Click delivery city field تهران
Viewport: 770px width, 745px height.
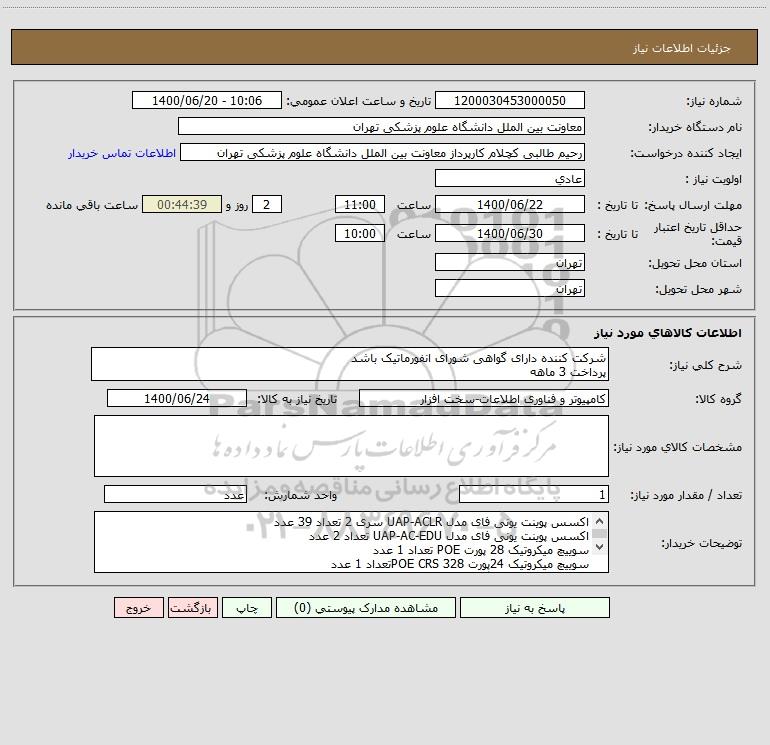(x=510, y=288)
